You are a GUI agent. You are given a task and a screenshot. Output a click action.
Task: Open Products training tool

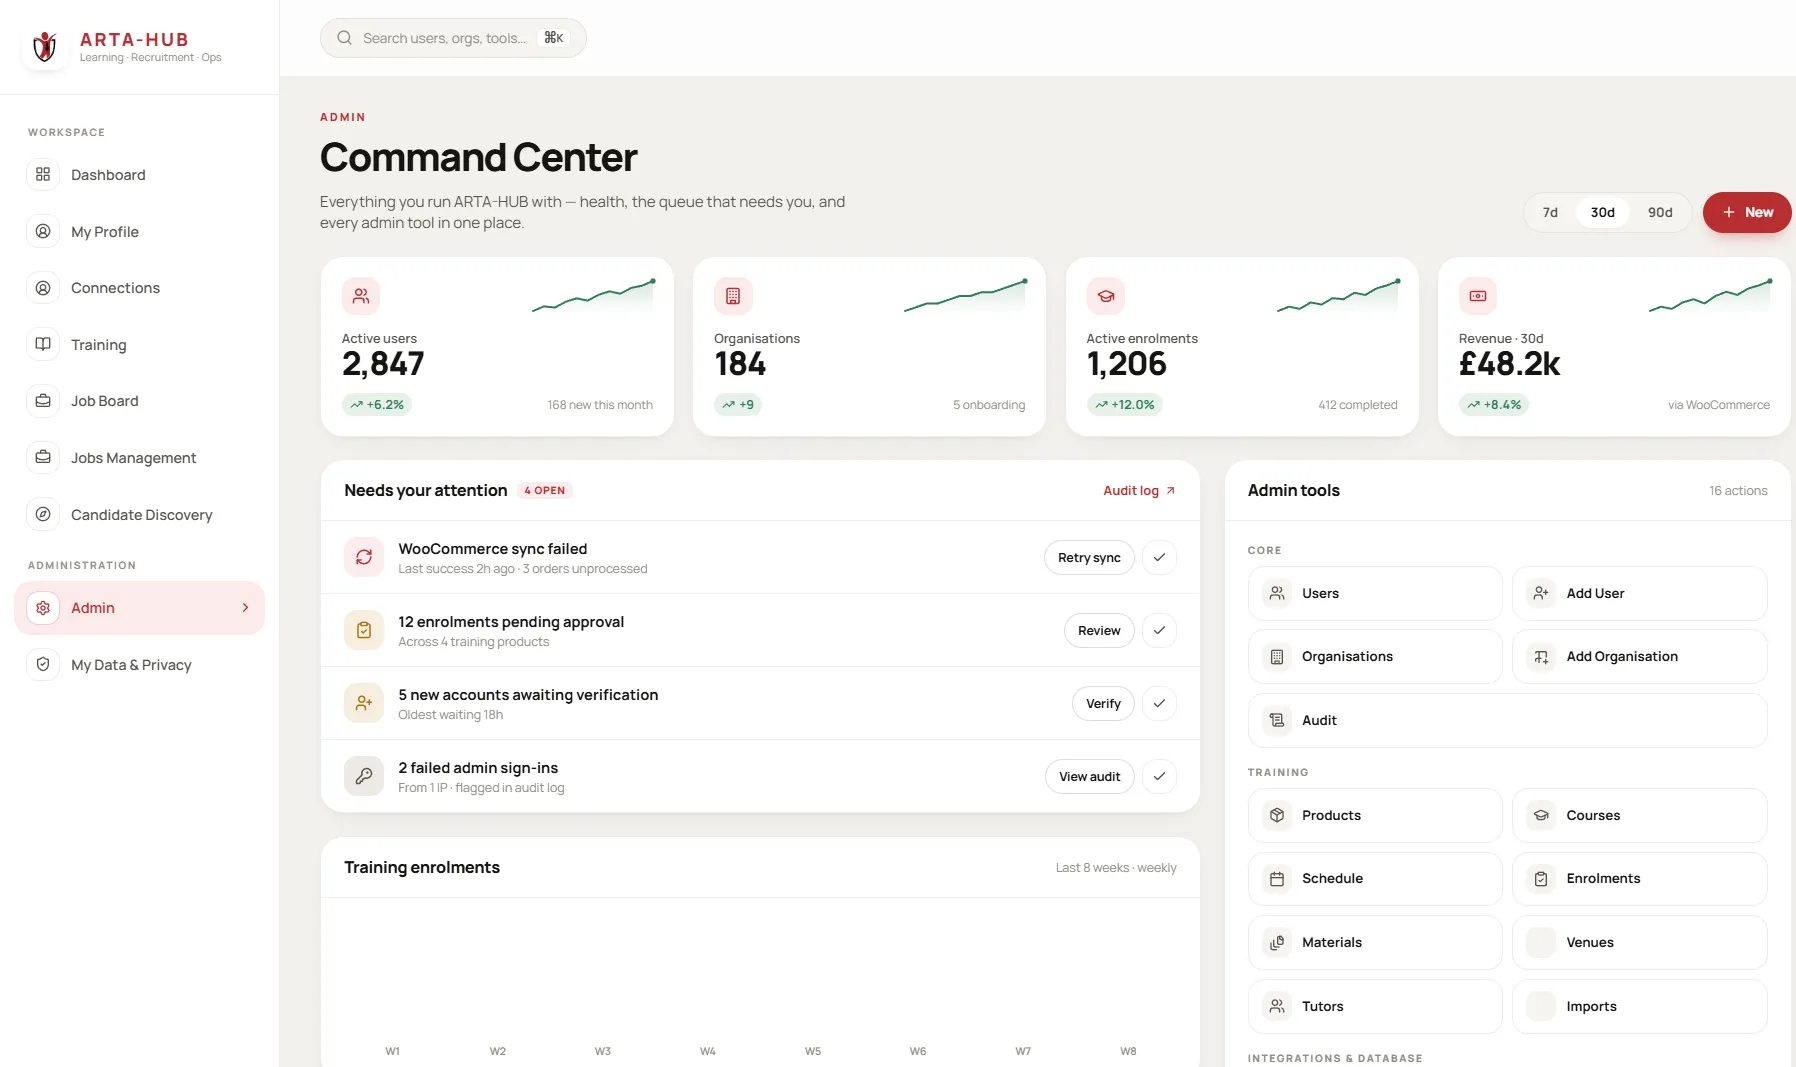point(1375,815)
